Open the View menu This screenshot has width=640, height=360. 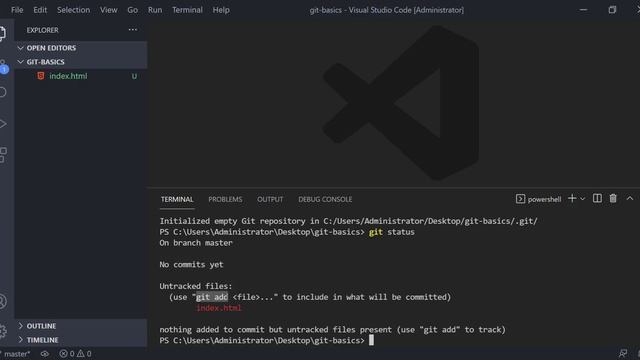point(109,10)
